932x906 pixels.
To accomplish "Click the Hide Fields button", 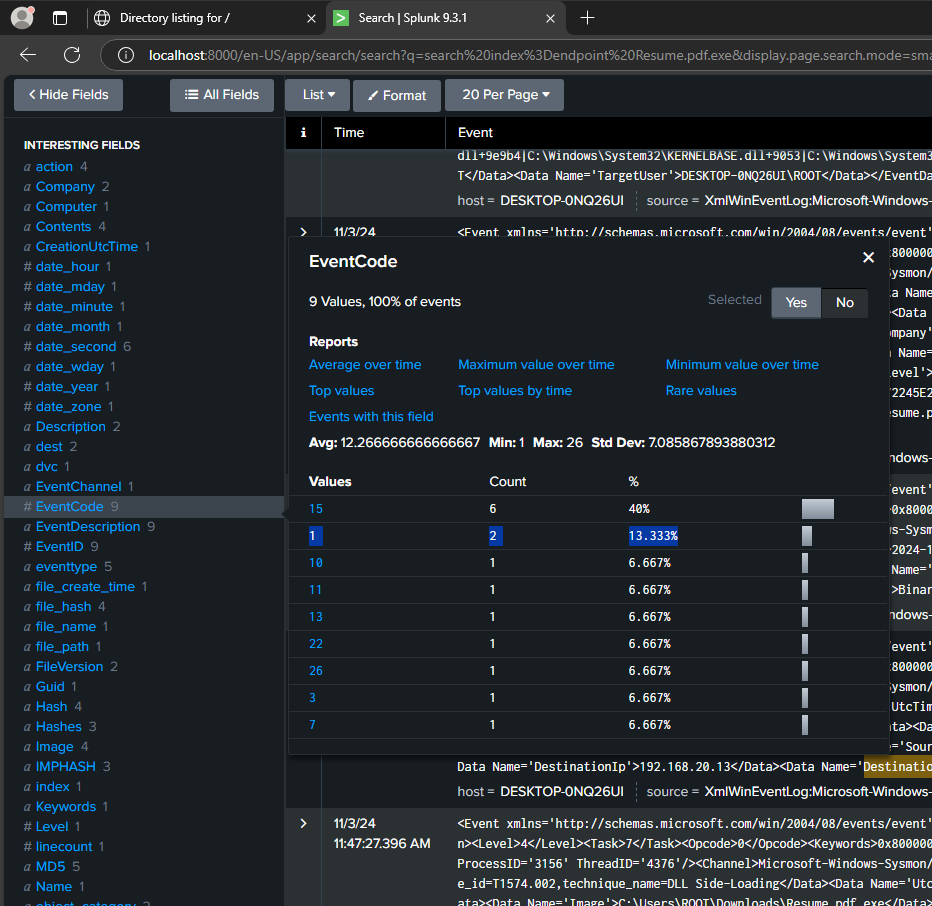I will click(x=68, y=95).
